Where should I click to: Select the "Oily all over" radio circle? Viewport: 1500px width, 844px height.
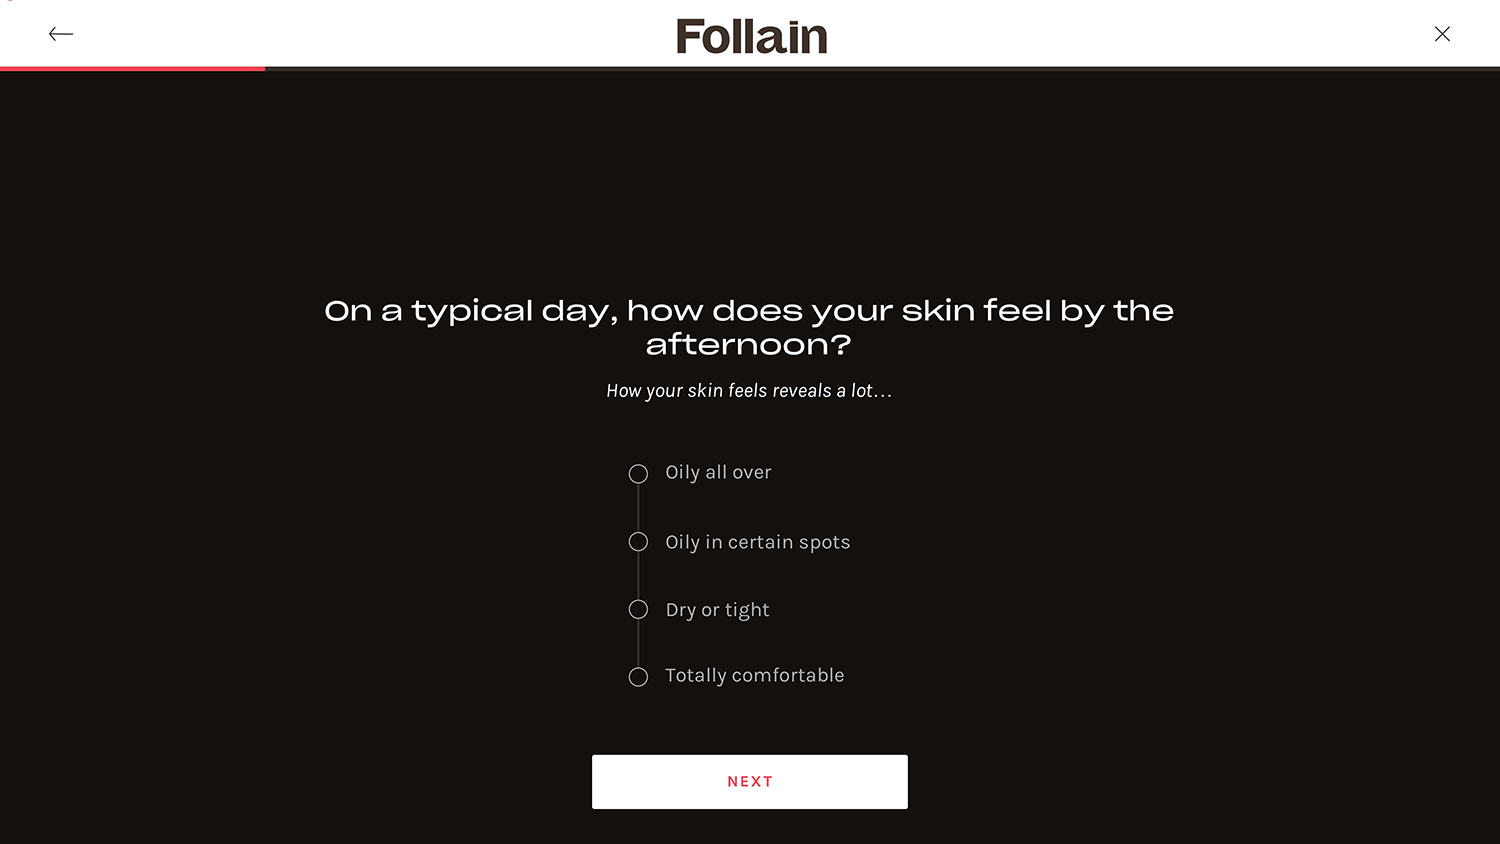[x=638, y=474]
